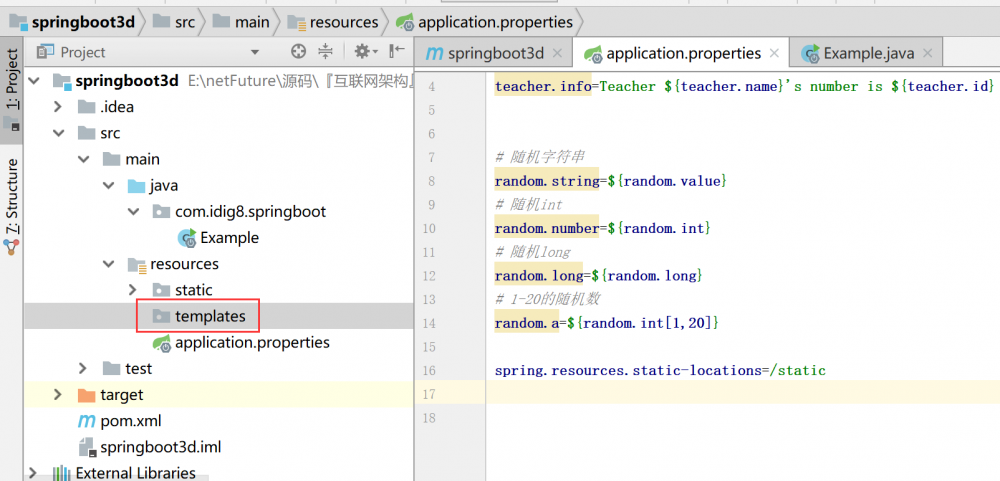The width and height of the screenshot is (1000, 481).
Task: Select External Libraries node
Action: 136,473
